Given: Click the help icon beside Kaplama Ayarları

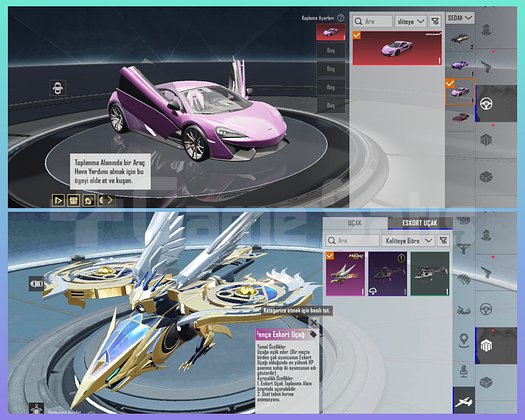Looking at the screenshot, I should (x=341, y=18).
